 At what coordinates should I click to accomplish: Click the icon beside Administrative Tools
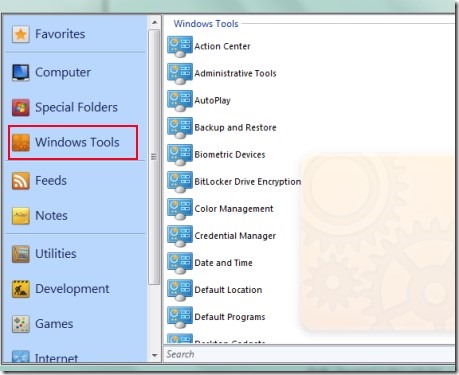click(x=180, y=73)
